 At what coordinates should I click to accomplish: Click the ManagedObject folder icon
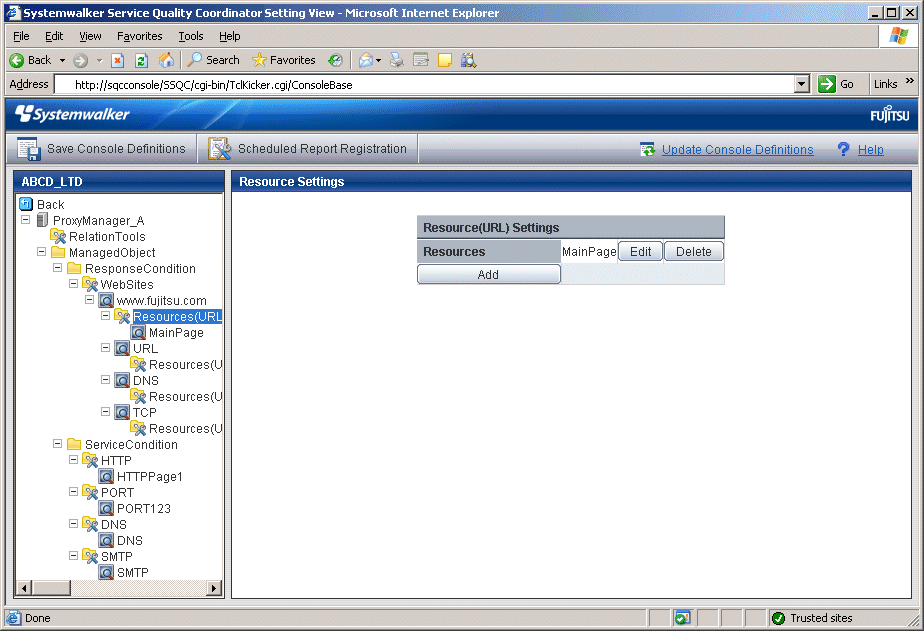point(58,252)
